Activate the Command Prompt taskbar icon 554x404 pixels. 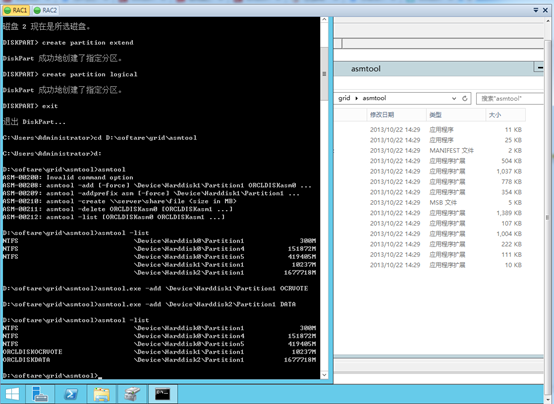163,394
